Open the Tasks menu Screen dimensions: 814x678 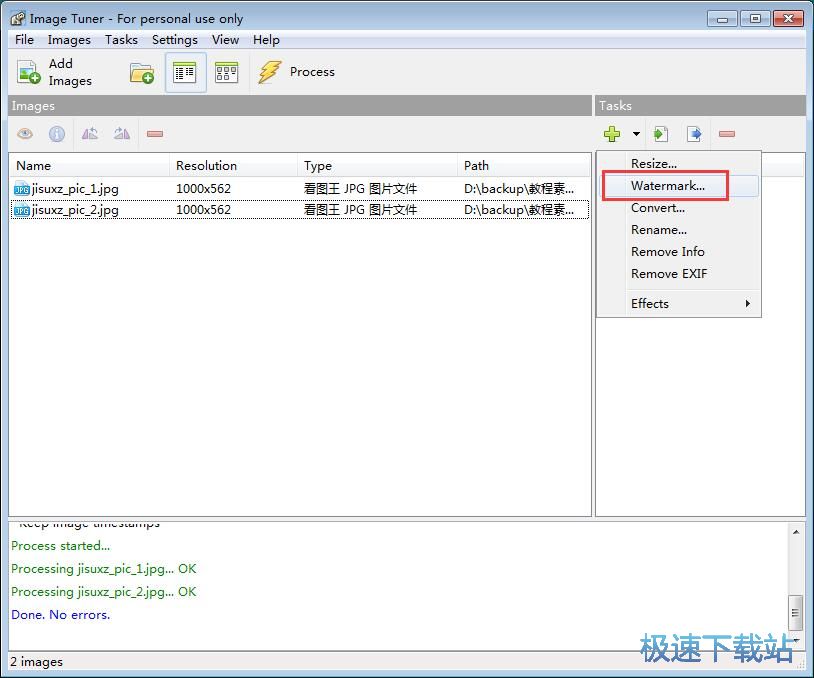point(121,40)
